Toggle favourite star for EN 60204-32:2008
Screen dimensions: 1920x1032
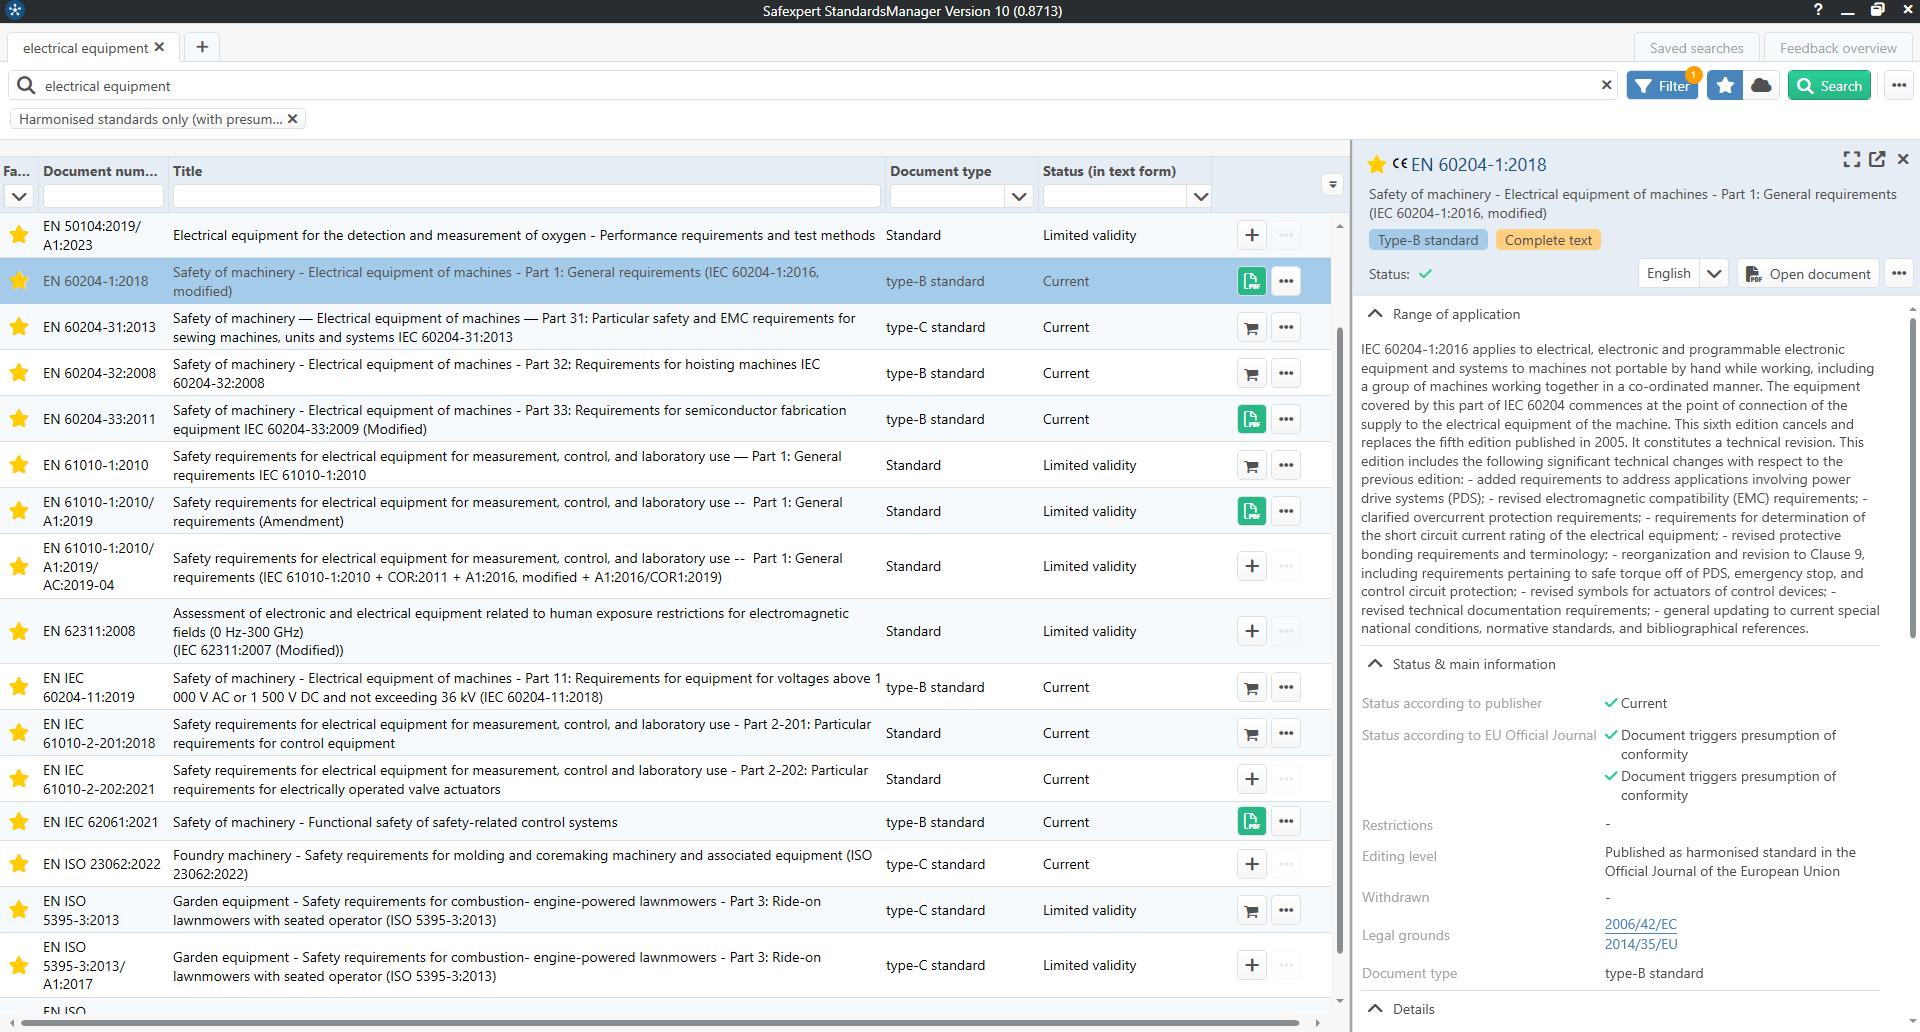(x=18, y=373)
